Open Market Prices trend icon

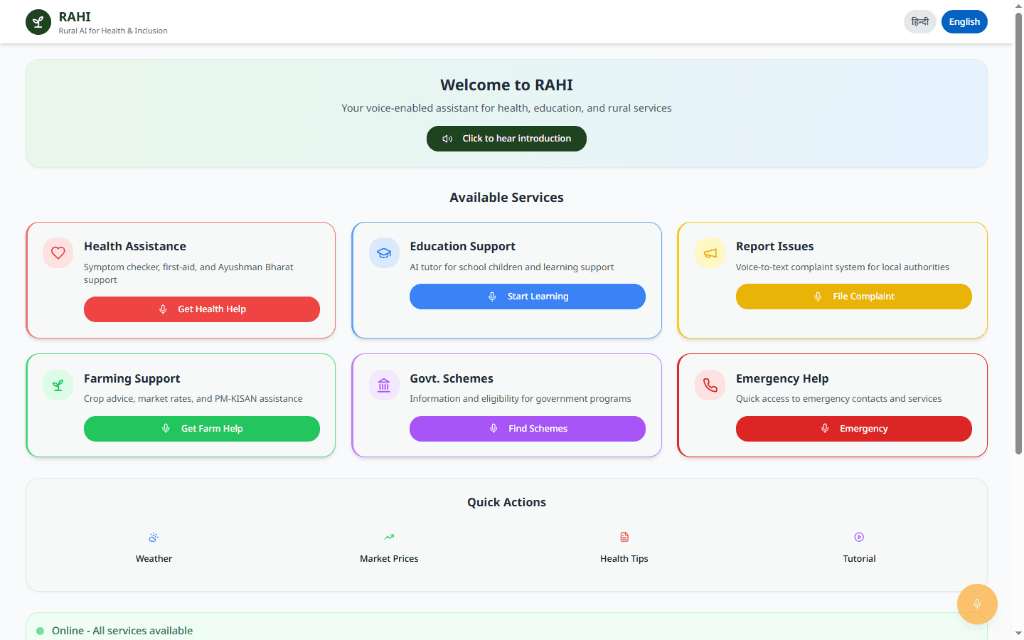tap(389, 537)
